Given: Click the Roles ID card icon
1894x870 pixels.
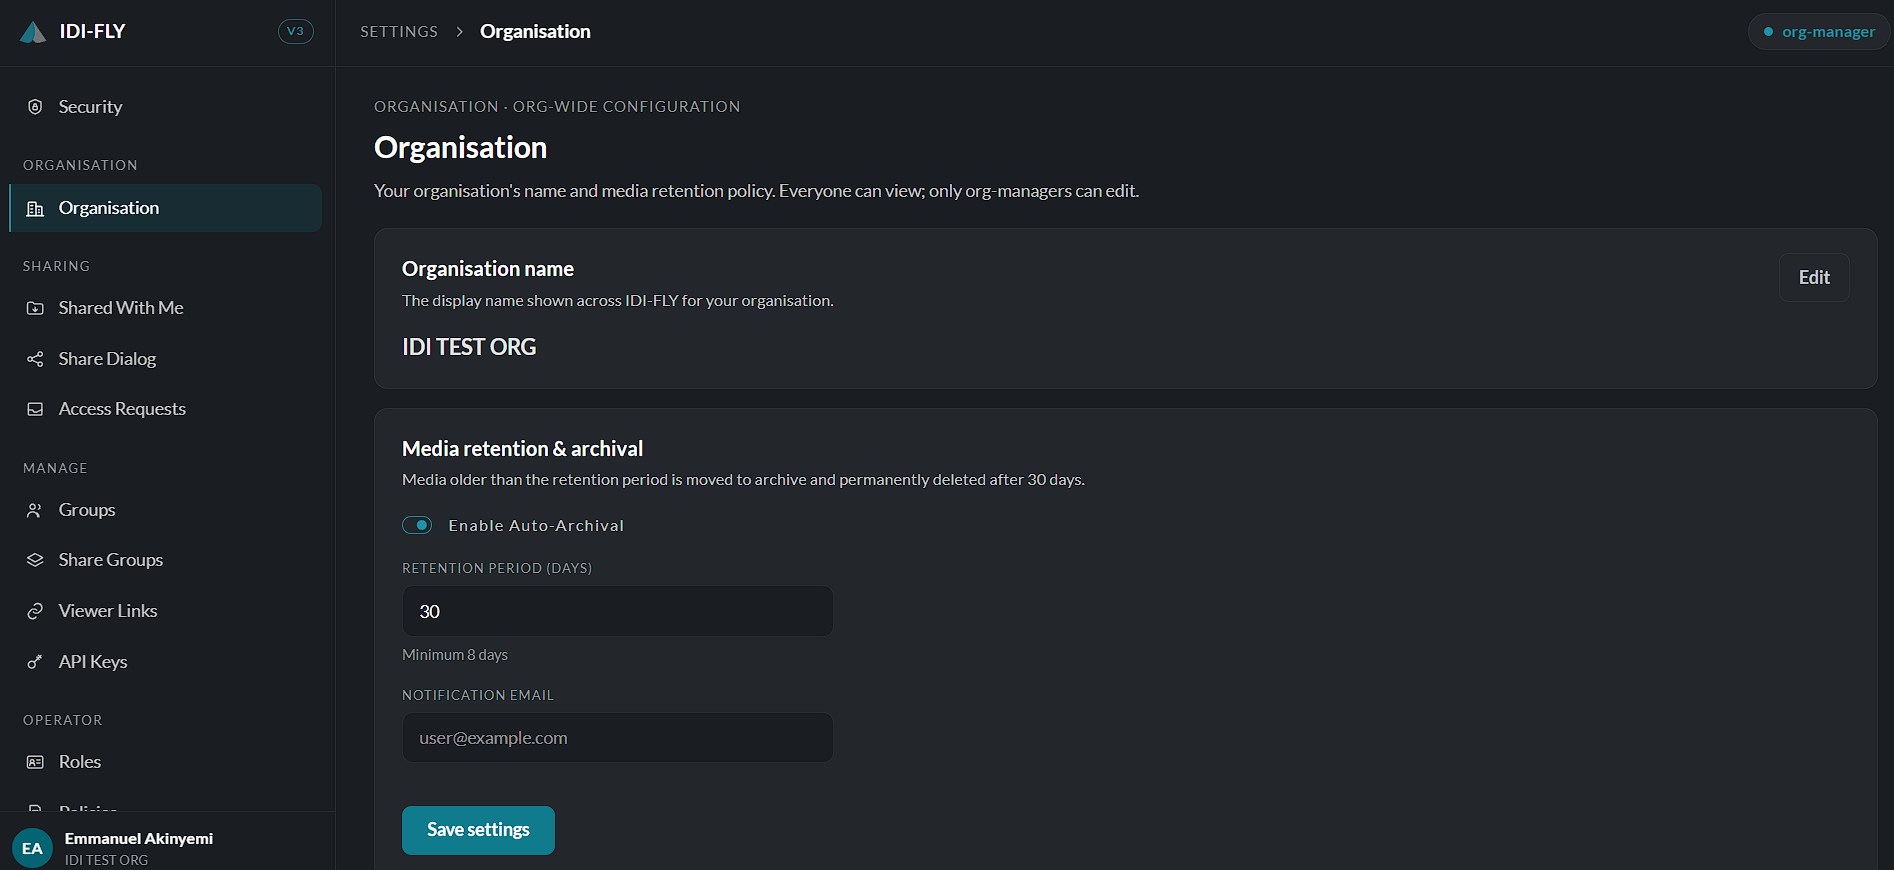Looking at the screenshot, I should (x=35, y=762).
